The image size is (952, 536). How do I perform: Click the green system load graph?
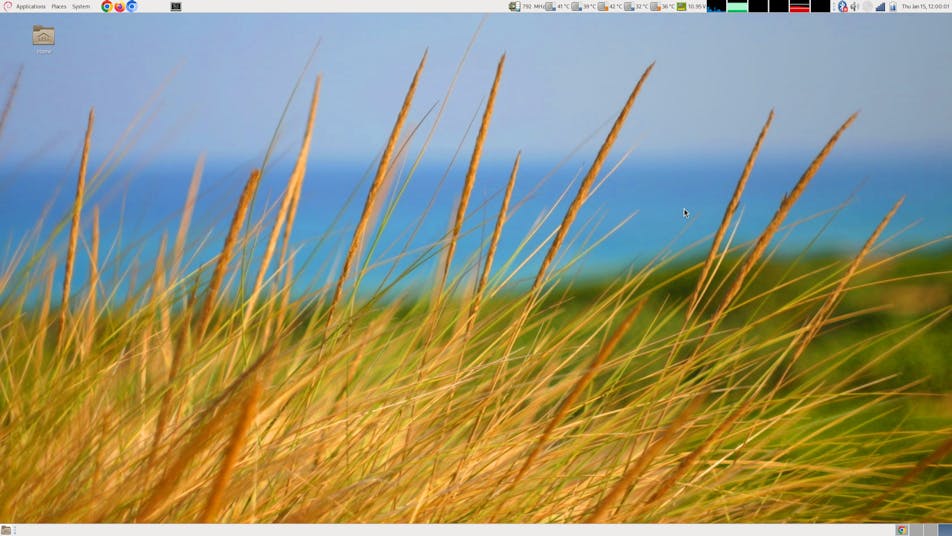pyautogui.click(x=737, y=6)
